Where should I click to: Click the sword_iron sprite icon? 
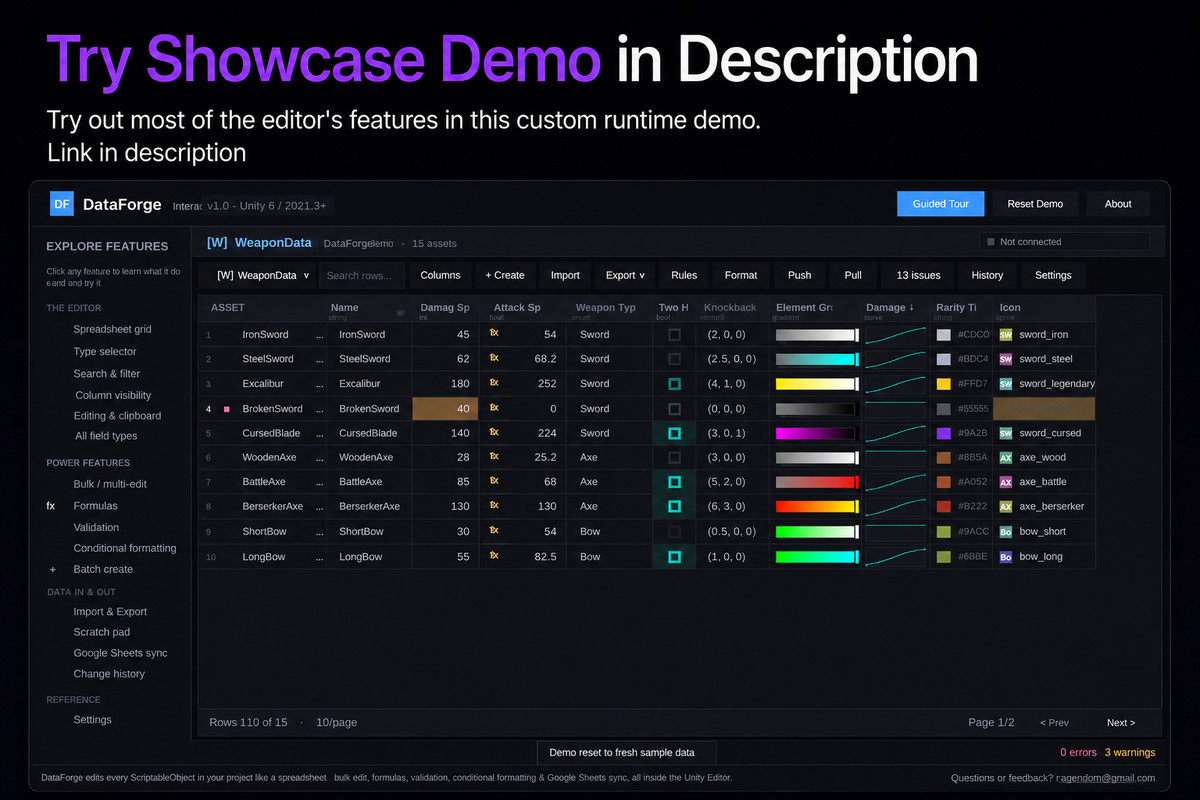point(1006,335)
